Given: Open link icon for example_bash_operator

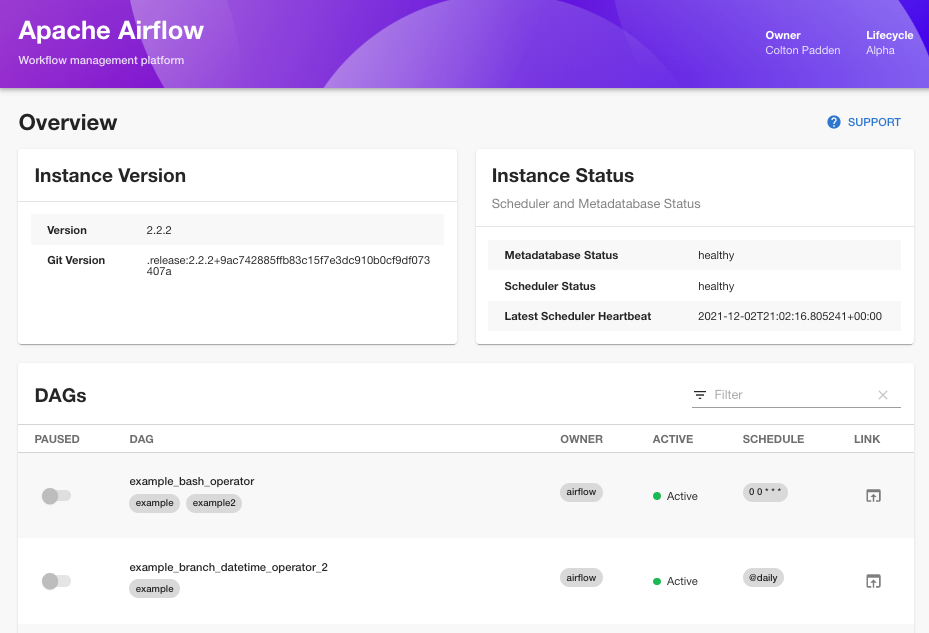Looking at the screenshot, I should (873, 495).
